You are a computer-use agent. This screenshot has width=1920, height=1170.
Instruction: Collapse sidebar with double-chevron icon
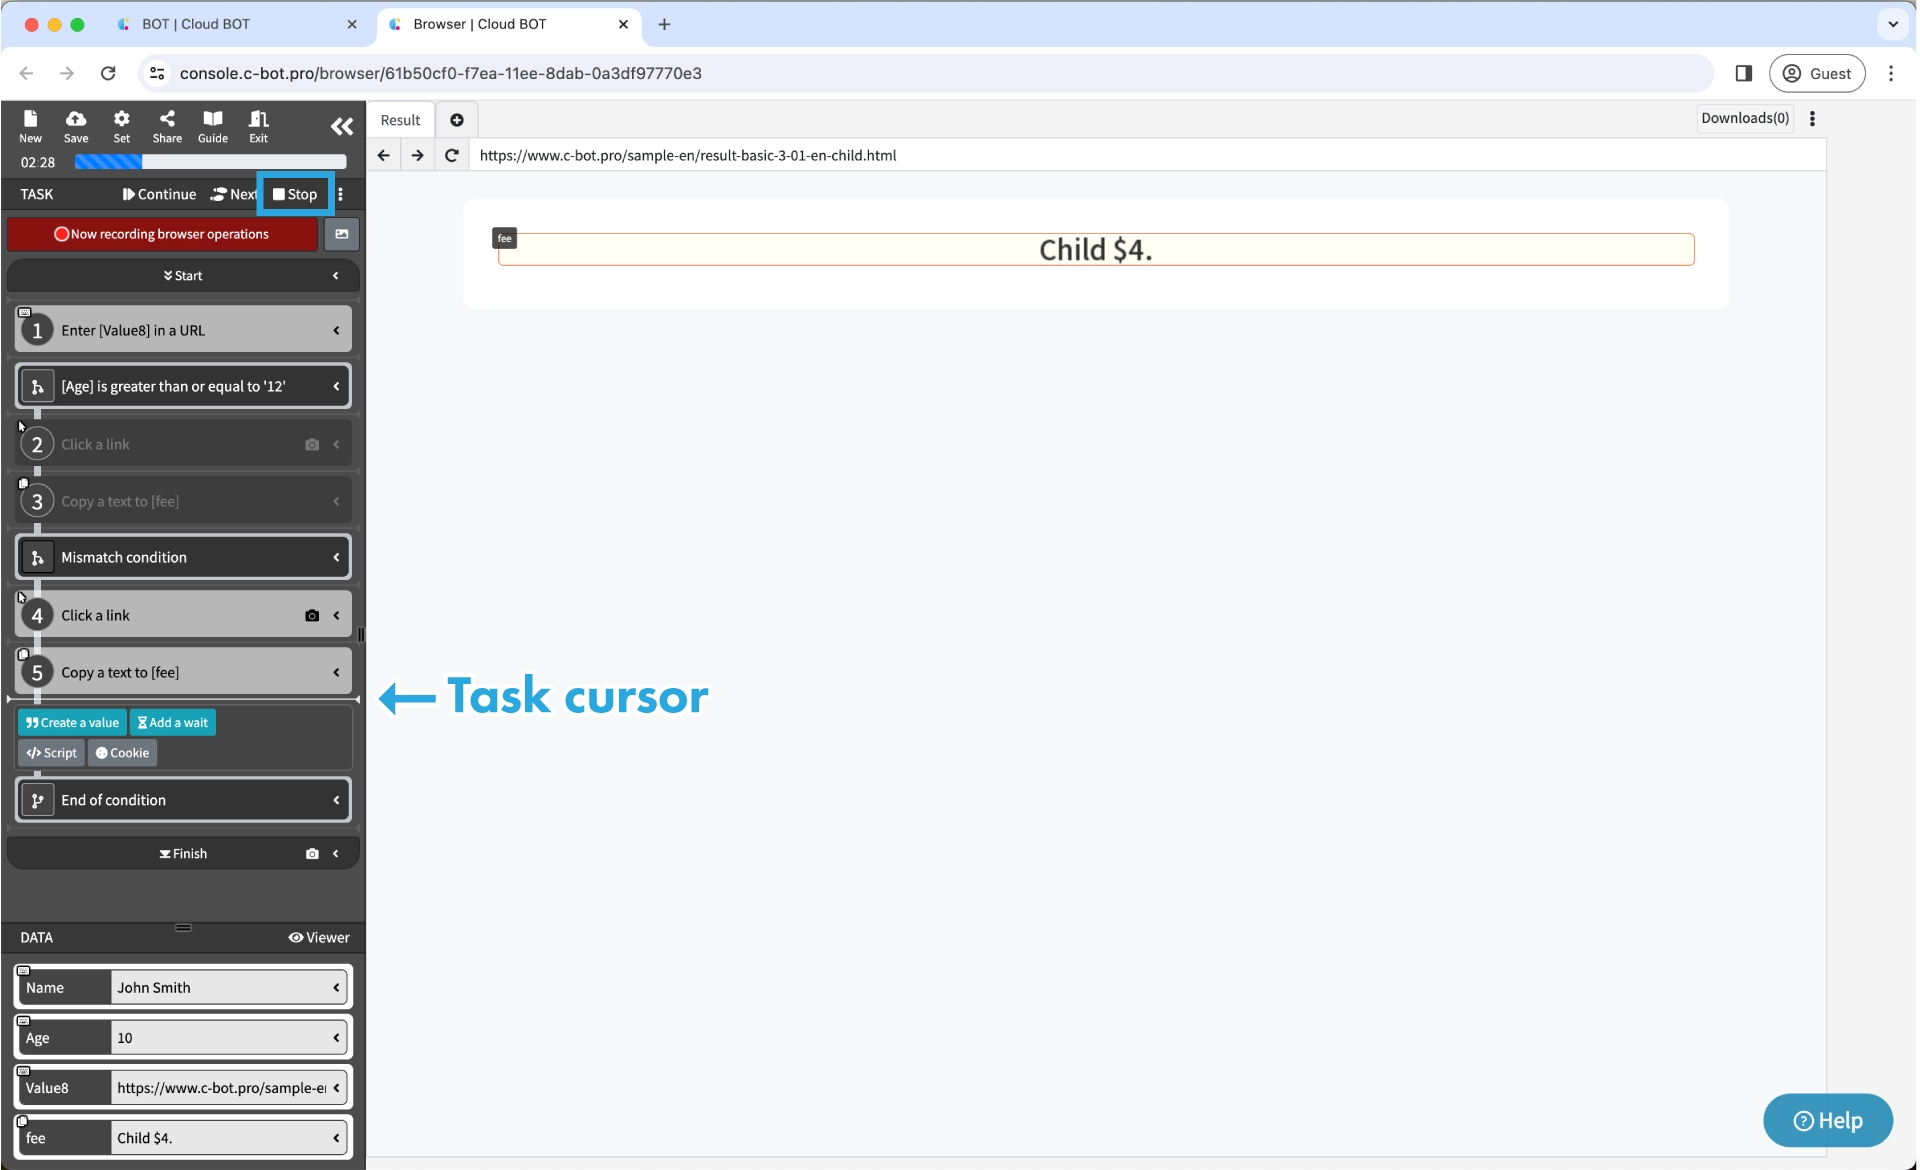[x=342, y=126]
